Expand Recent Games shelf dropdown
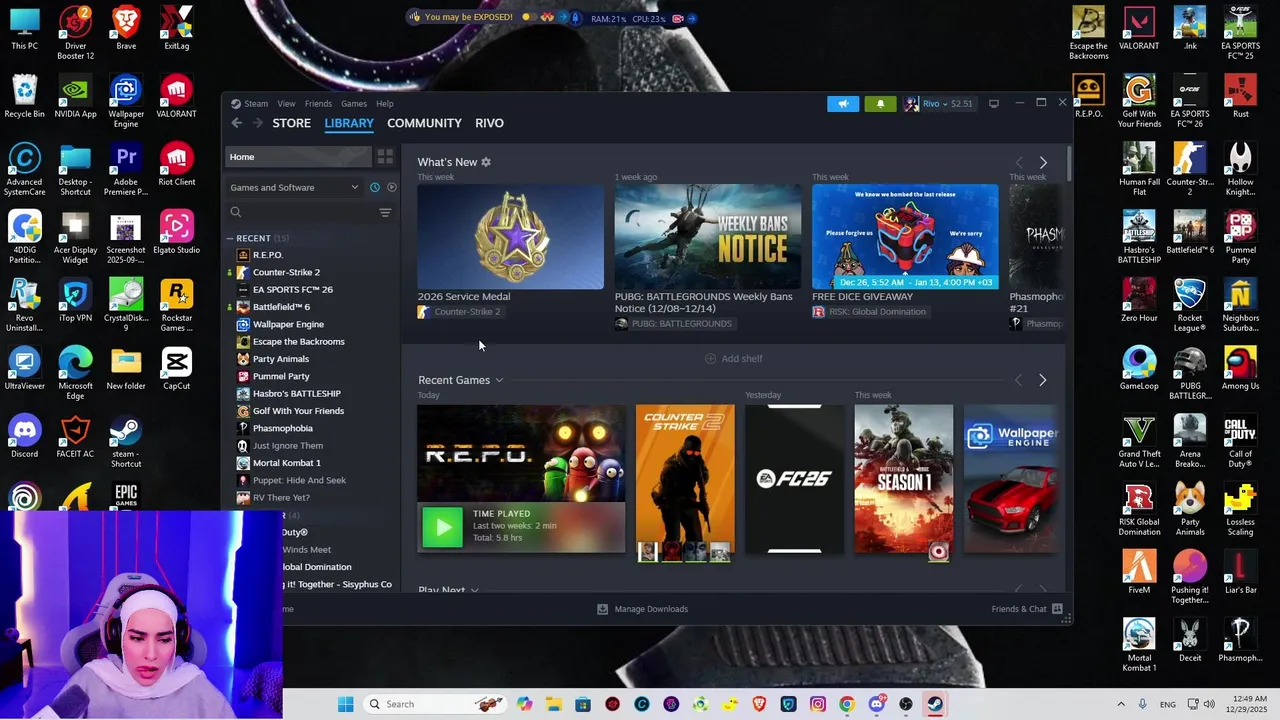Image resolution: width=1280 pixels, height=720 pixels. pyautogui.click(x=499, y=381)
